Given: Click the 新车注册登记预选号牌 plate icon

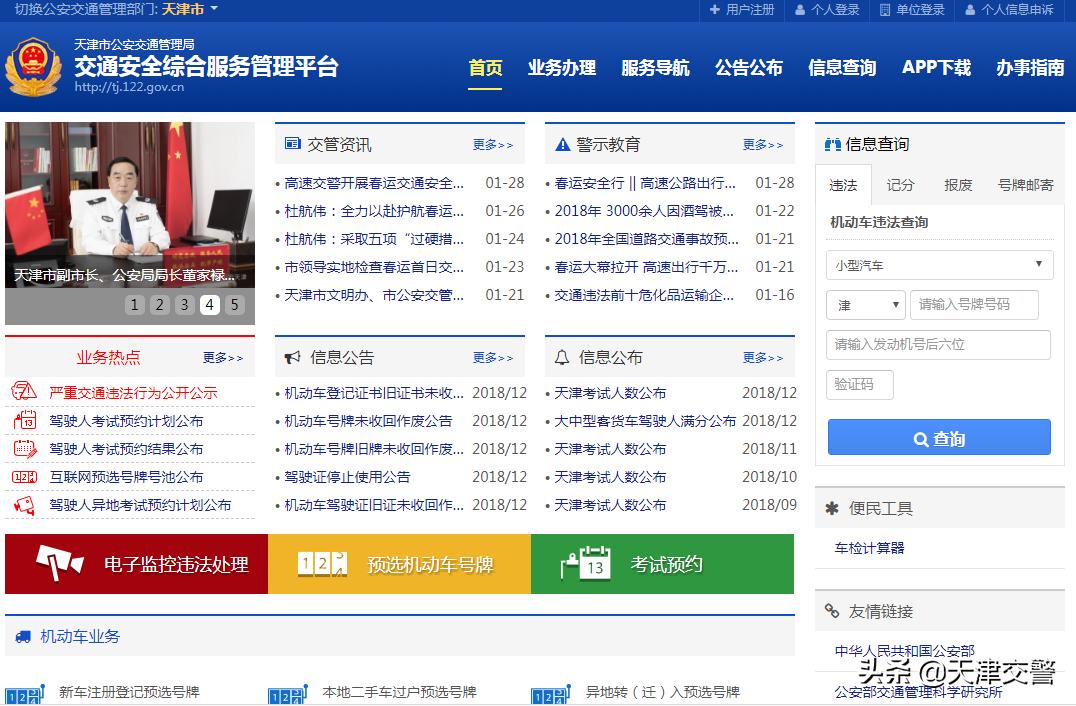Looking at the screenshot, I should [23, 692].
